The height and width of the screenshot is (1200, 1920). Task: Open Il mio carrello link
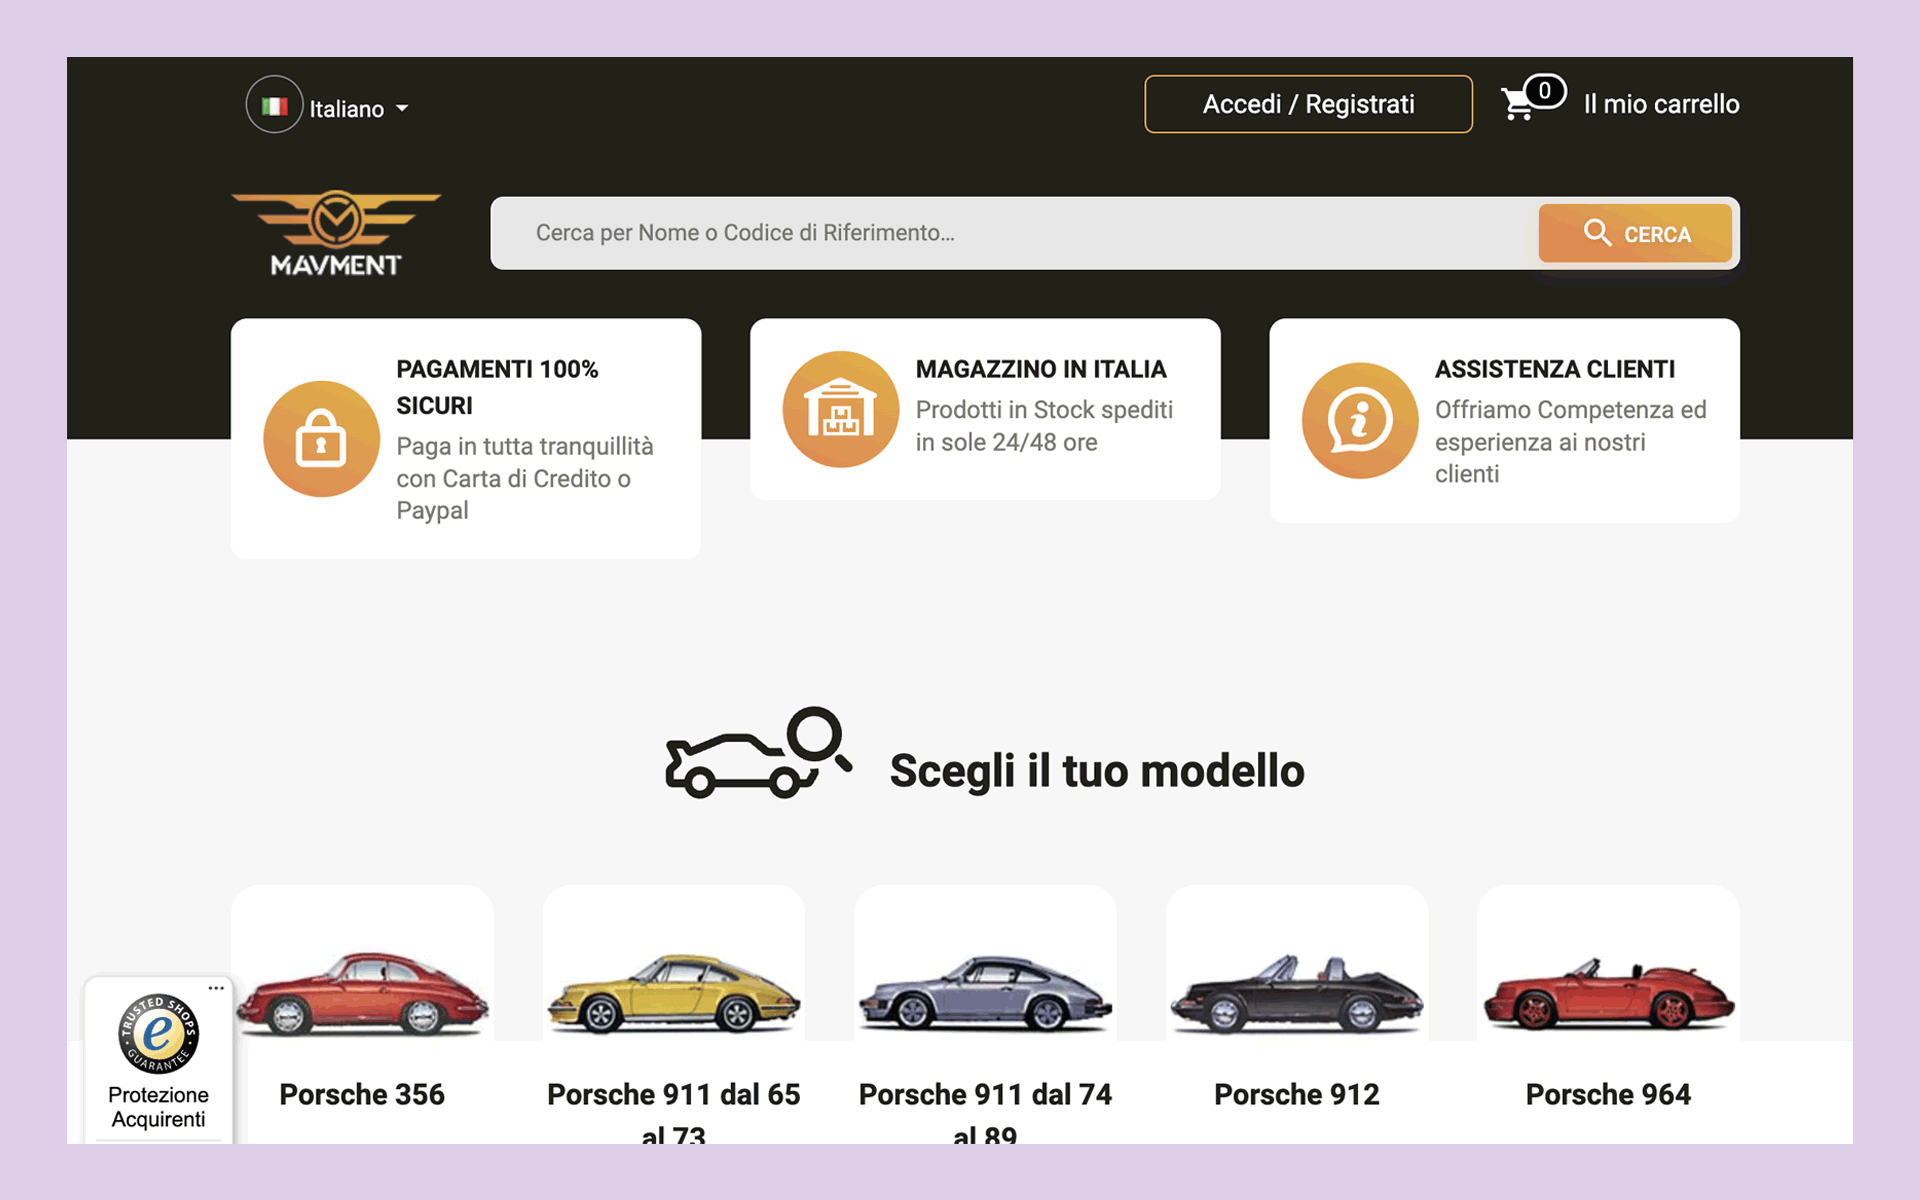coord(1661,104)
